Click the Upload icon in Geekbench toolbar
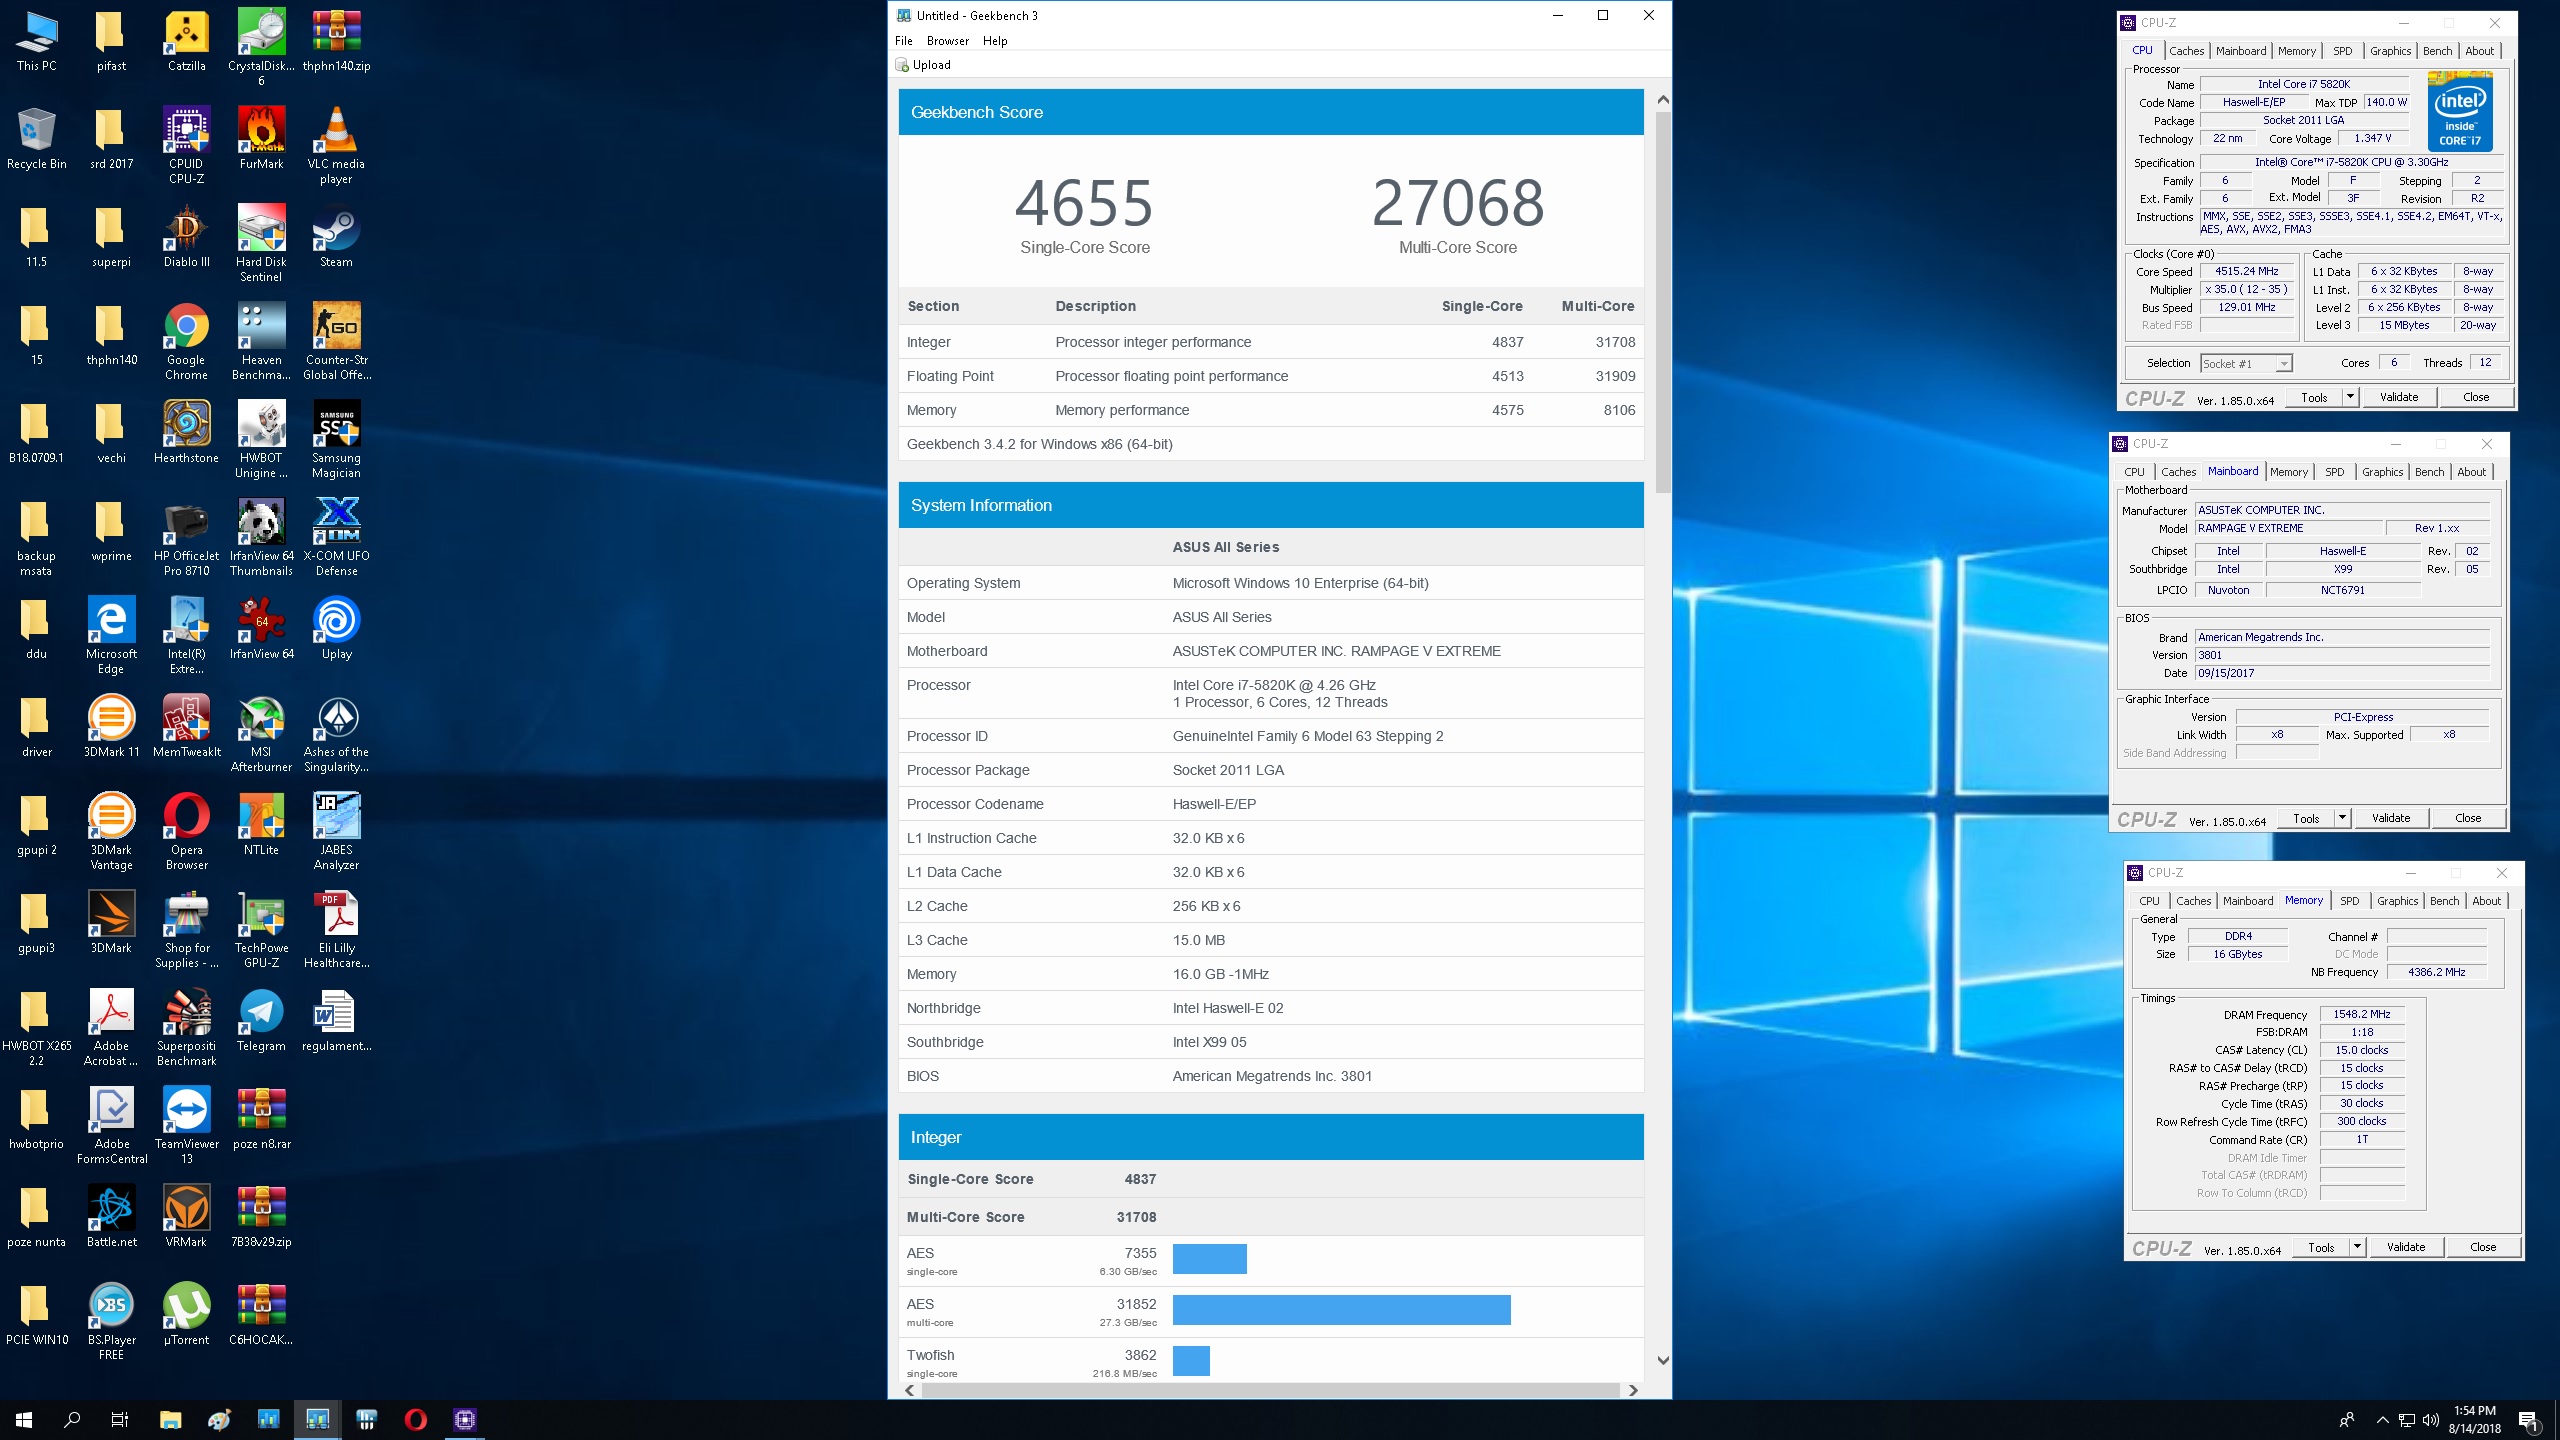 coord(902,65)
